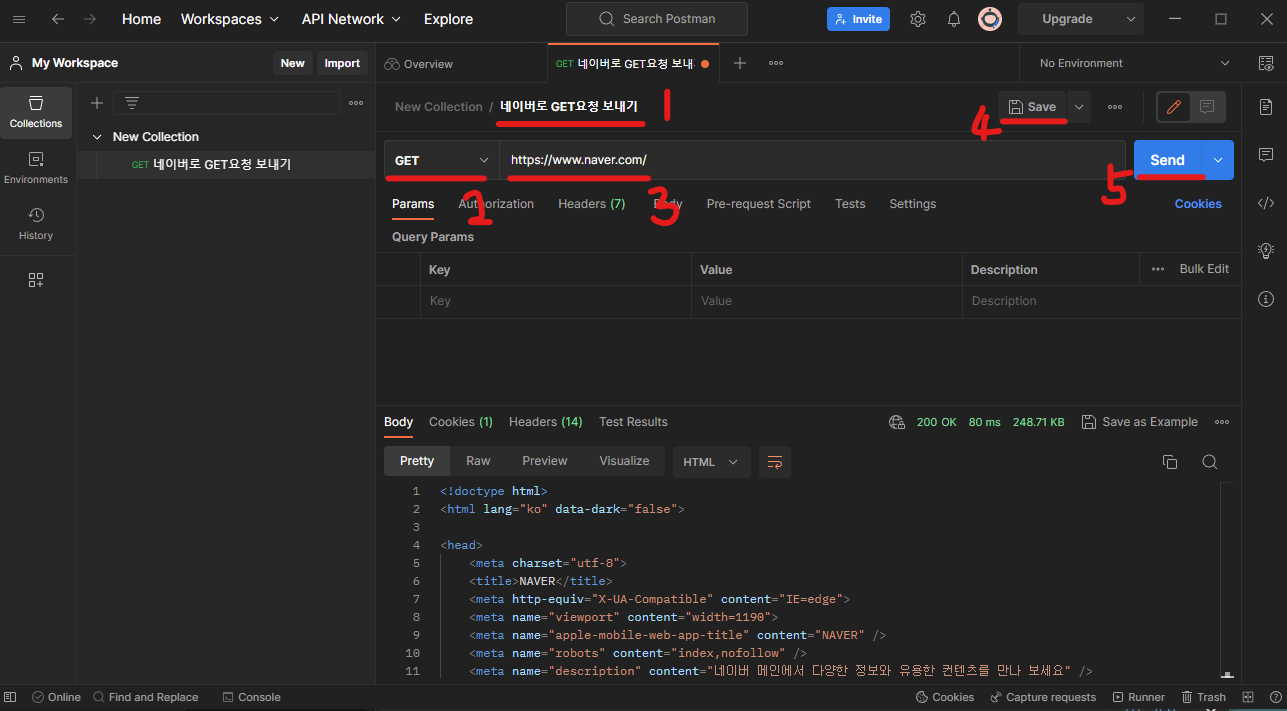The height and width of the screenshot is (711, 1287).
Task: Search within the response body
Action: pos(1210,462)
